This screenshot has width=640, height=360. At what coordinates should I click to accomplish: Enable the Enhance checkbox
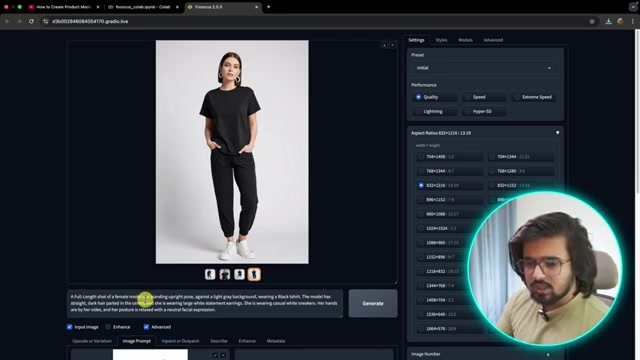click(x=108, y=327)
